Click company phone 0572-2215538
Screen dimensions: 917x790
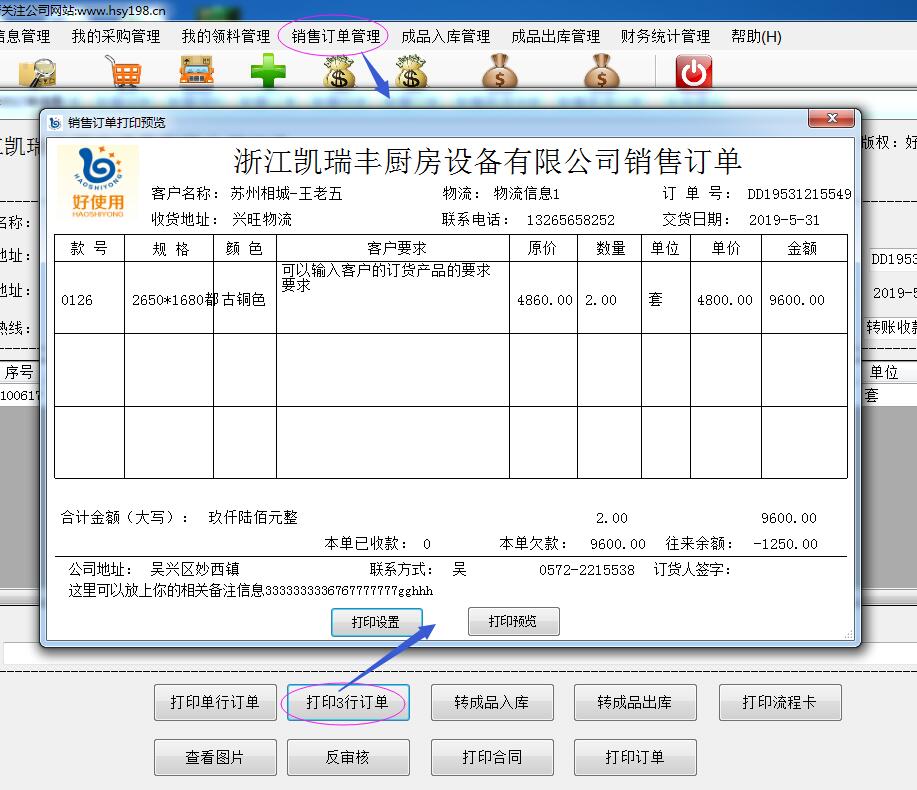587,570
